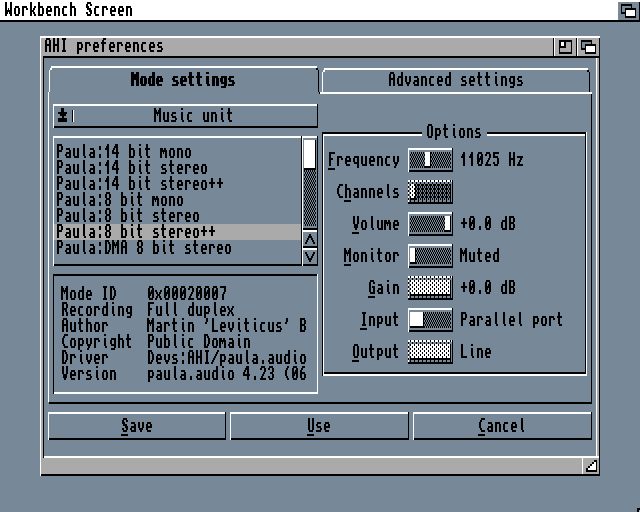
Task: Select Paula:DMA 8 bit stereo mode
Action: point(143,248)
